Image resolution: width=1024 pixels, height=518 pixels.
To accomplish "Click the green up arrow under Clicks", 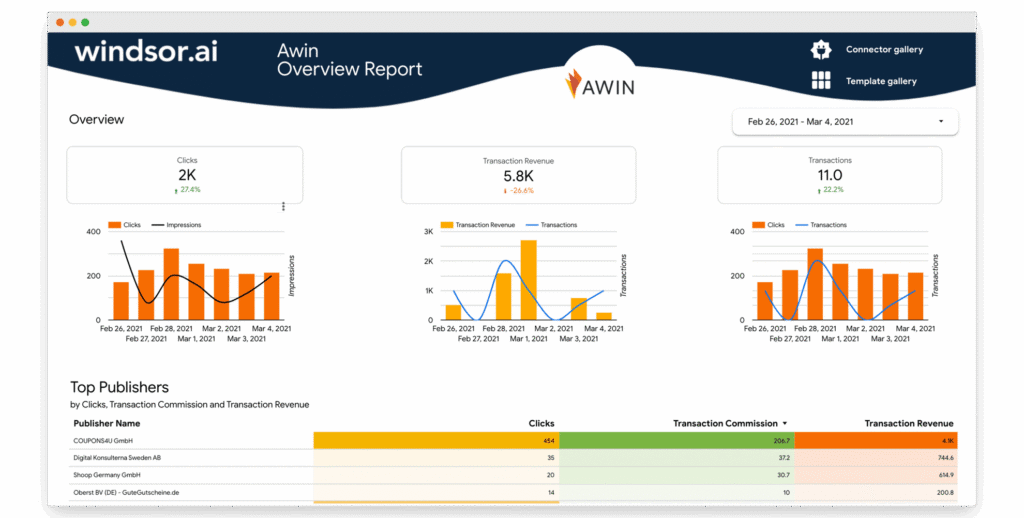I will pyautogui.click(x=176, y=190).
